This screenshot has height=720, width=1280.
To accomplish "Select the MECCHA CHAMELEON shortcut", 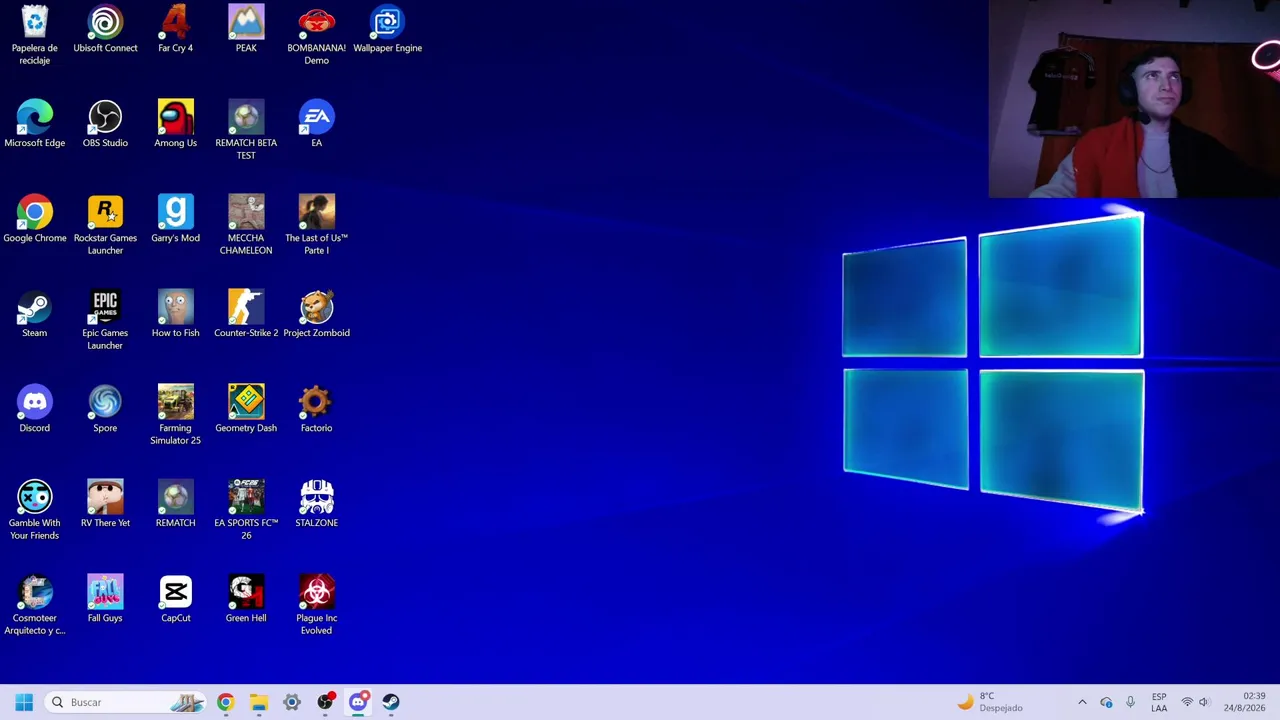I will tap(246, 225).
